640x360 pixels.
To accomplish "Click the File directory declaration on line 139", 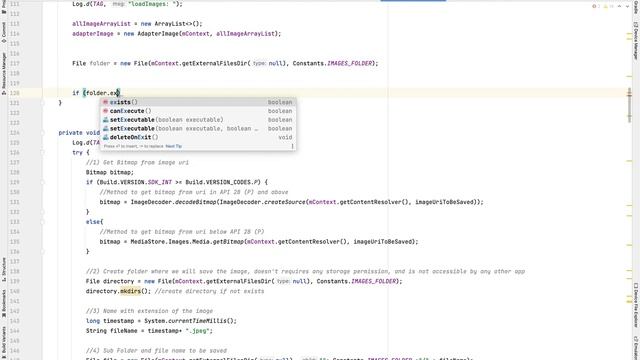I will [244, 281].
